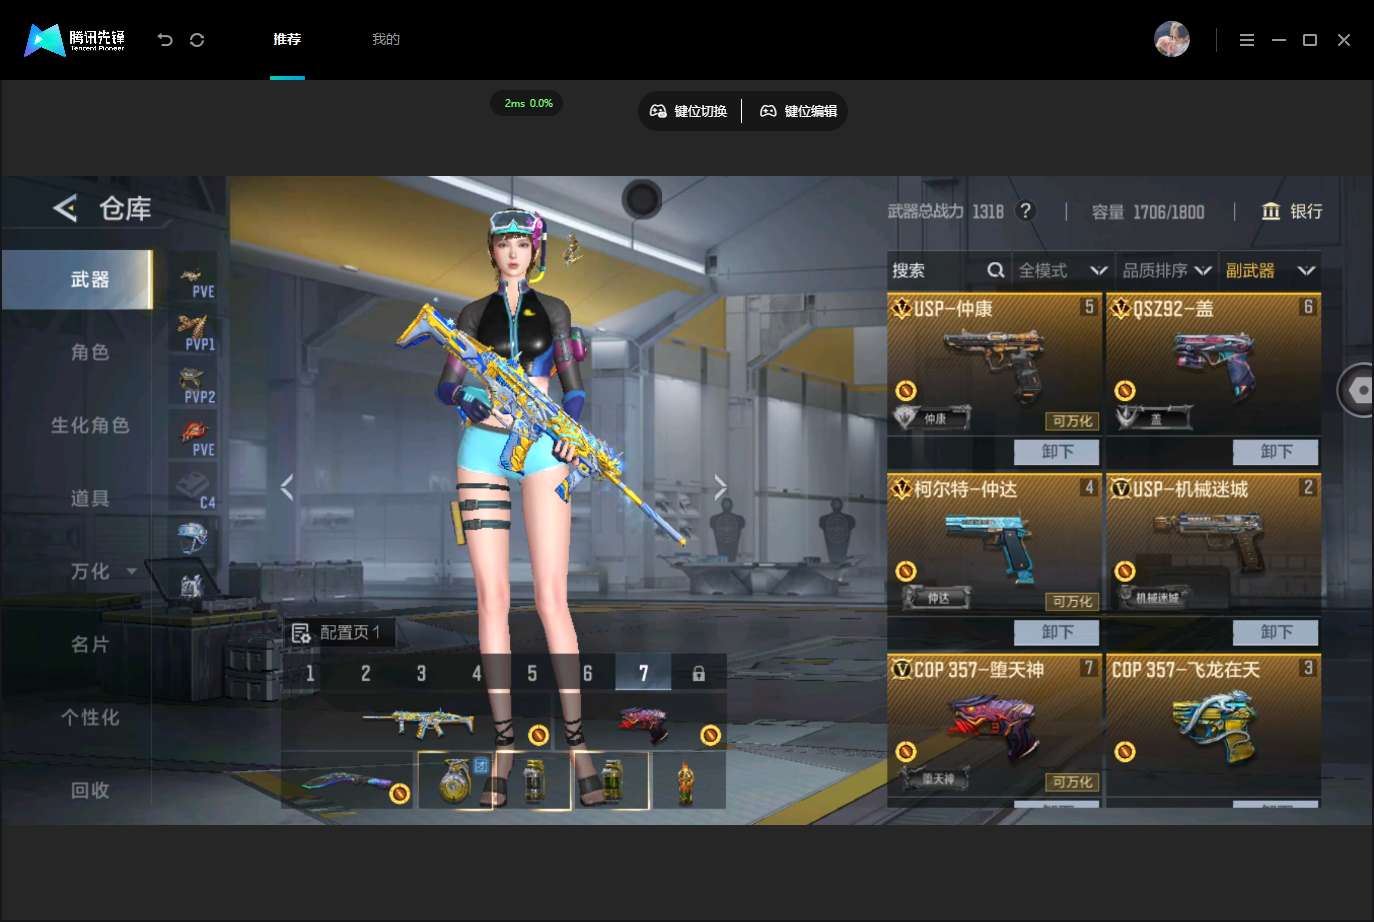Select the helmet gear category icon
The width and height of the screenshot is (1374, 922).
coord(193,538)
